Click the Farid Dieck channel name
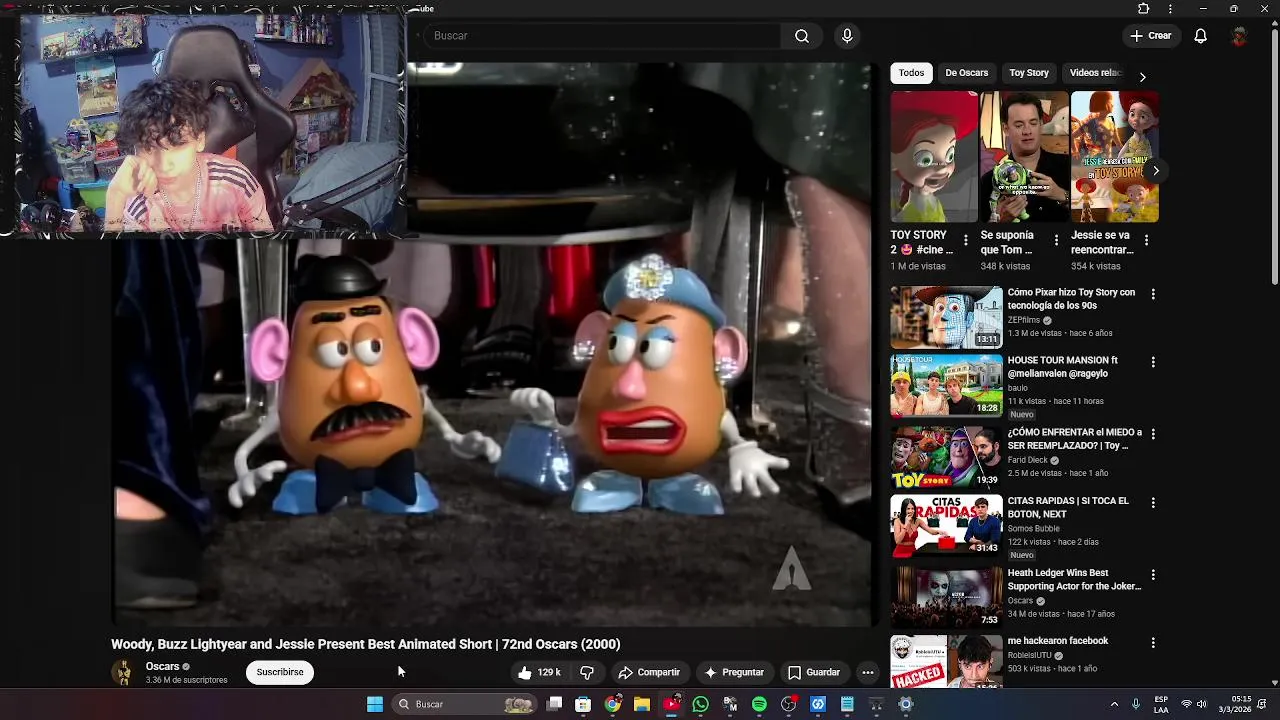 click(1027, 460)
